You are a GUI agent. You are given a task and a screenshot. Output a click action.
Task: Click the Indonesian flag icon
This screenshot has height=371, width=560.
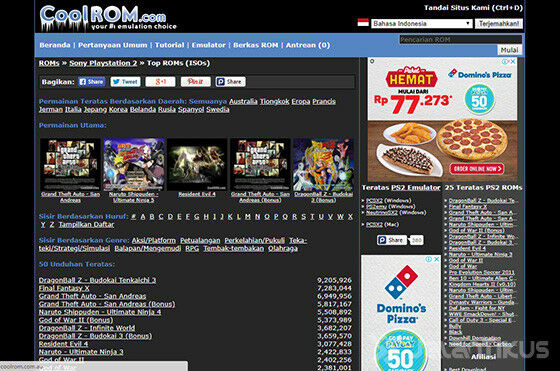point(363,22)
